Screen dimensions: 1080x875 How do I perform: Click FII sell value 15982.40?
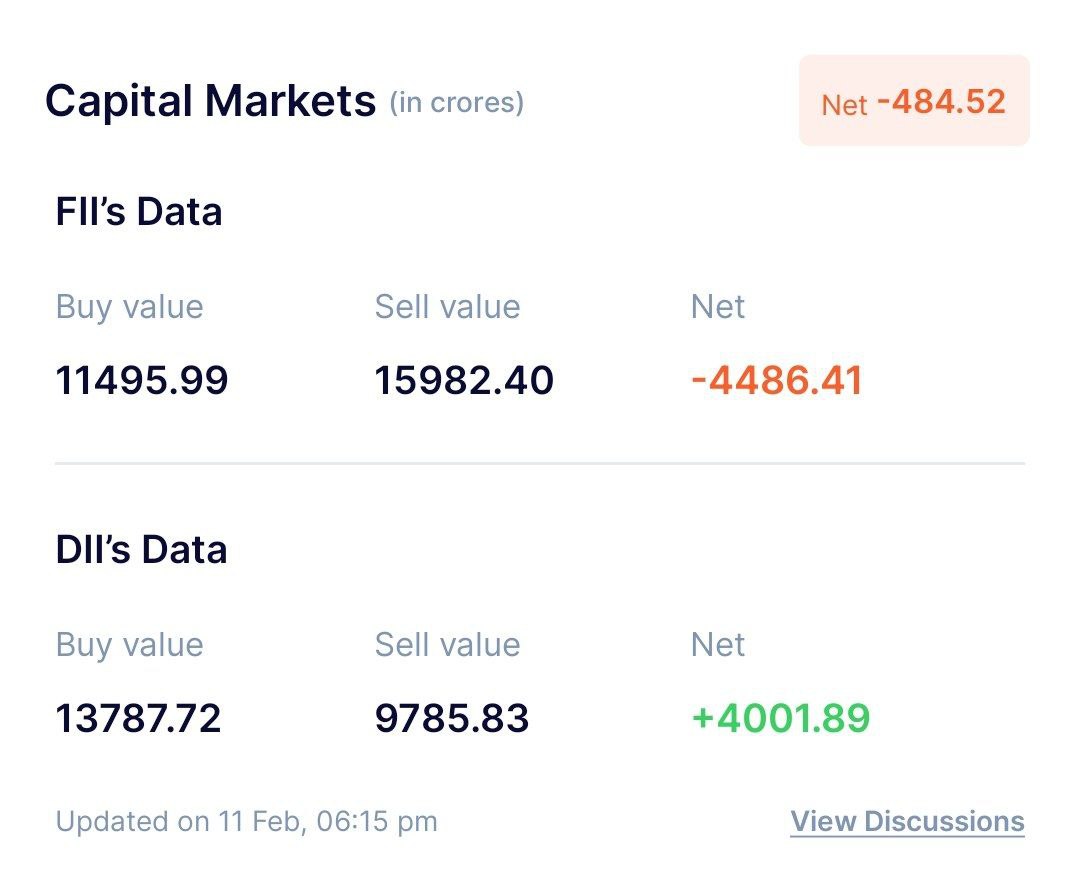tap(464, 380)
